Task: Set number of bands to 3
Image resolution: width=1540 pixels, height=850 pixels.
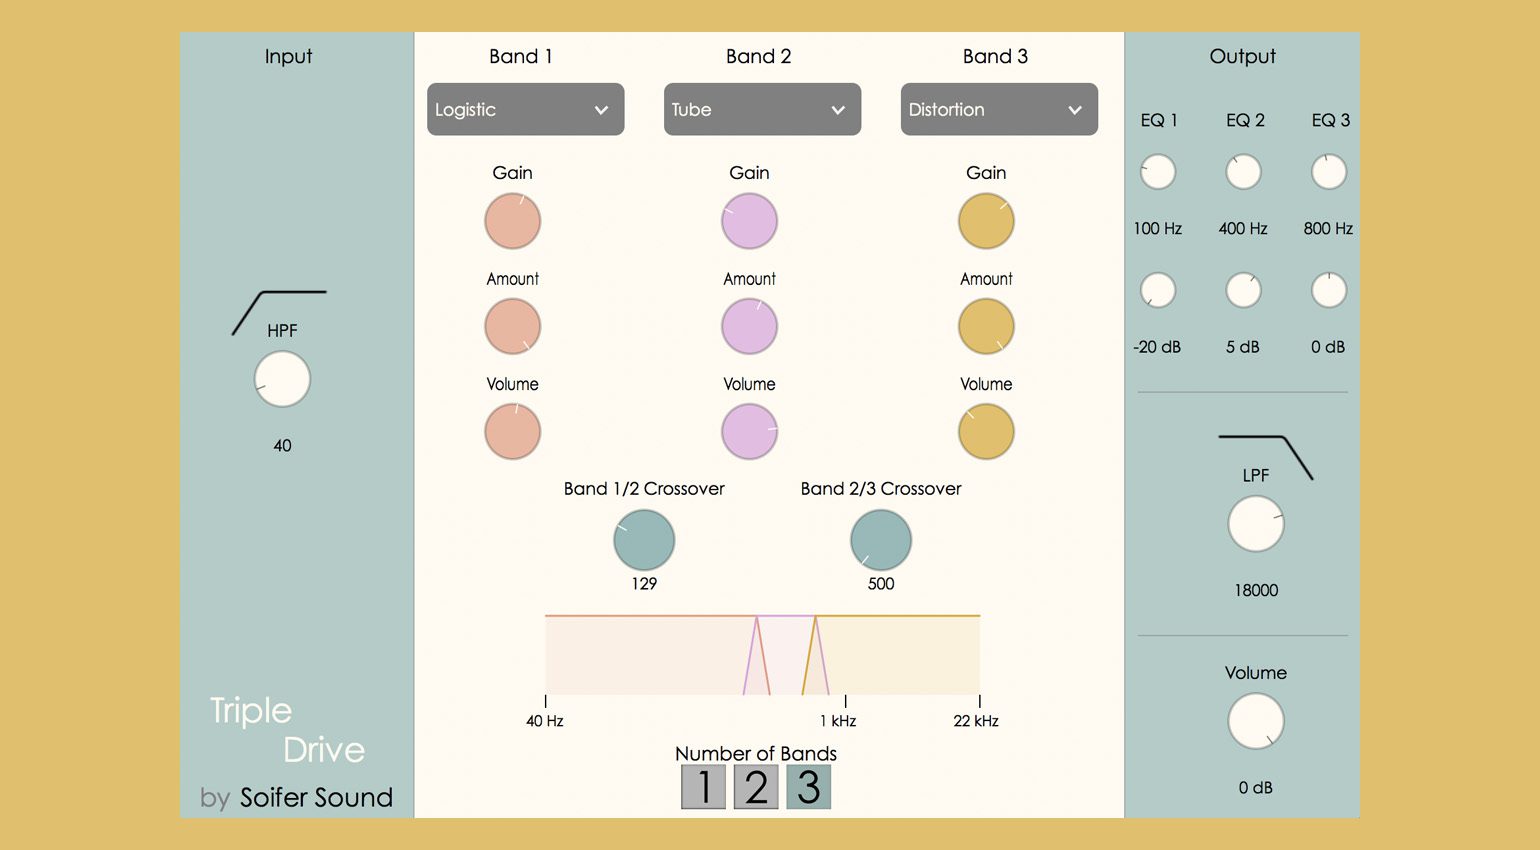Action: point(808,787)
